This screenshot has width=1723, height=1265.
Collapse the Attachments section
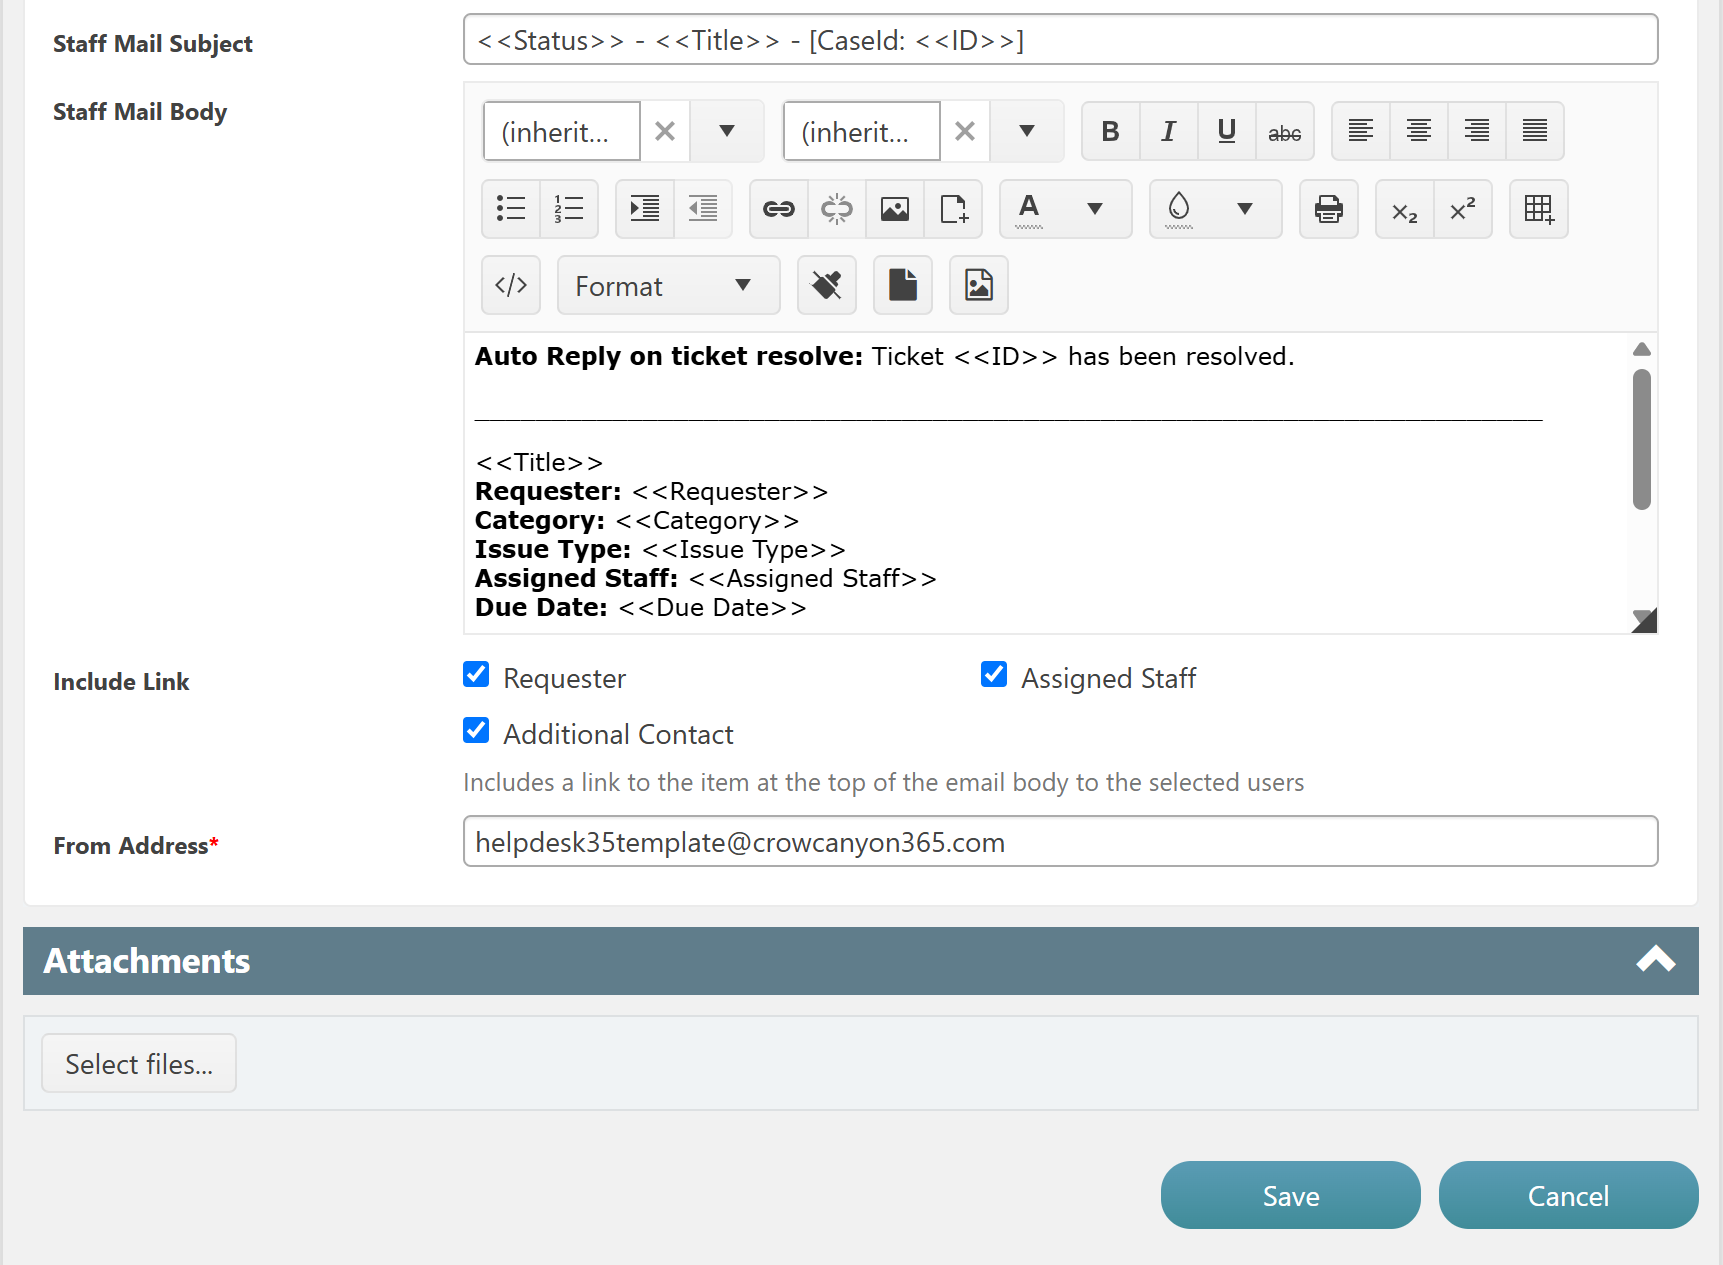1655,960
